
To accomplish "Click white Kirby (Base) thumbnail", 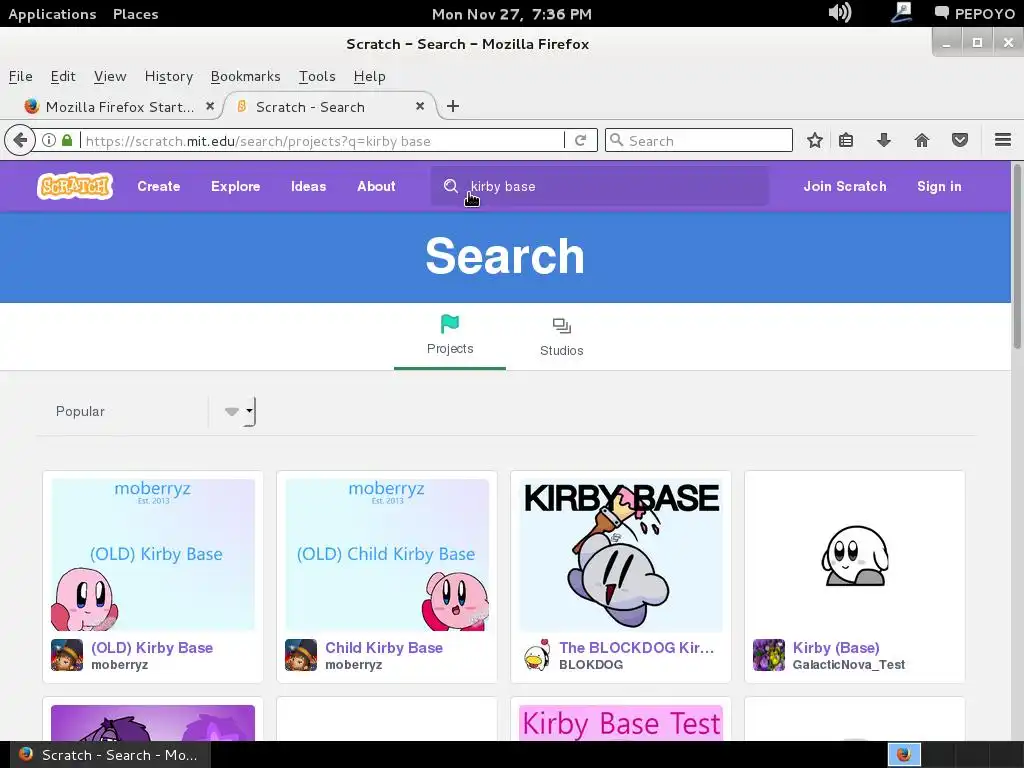I will [x=855, y=554].
